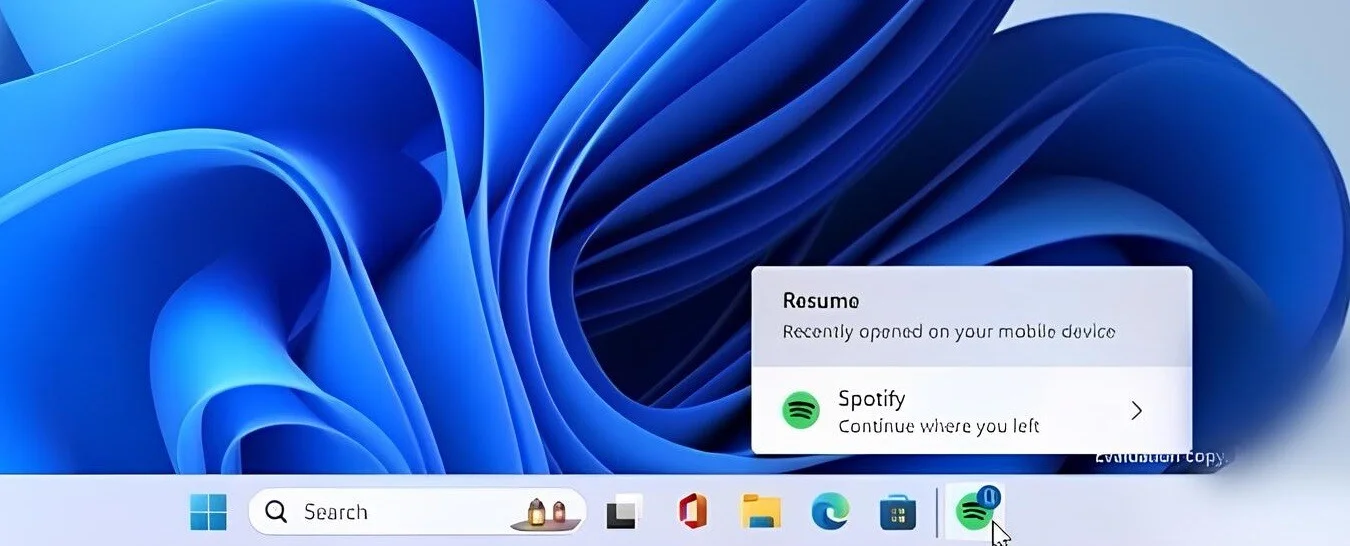Click the chevron arrow beside Spotify

[x=1136, y=410]
